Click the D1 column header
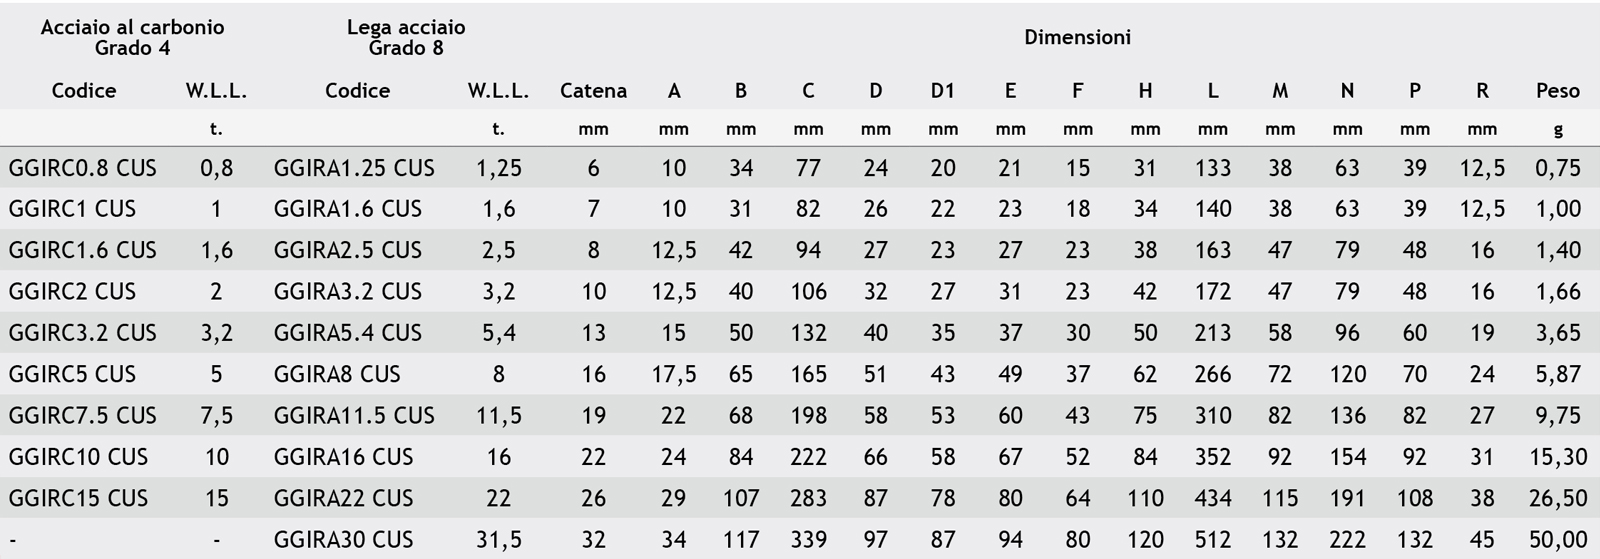The height and width of the screenshot is (559, 1600). [942, 91]
